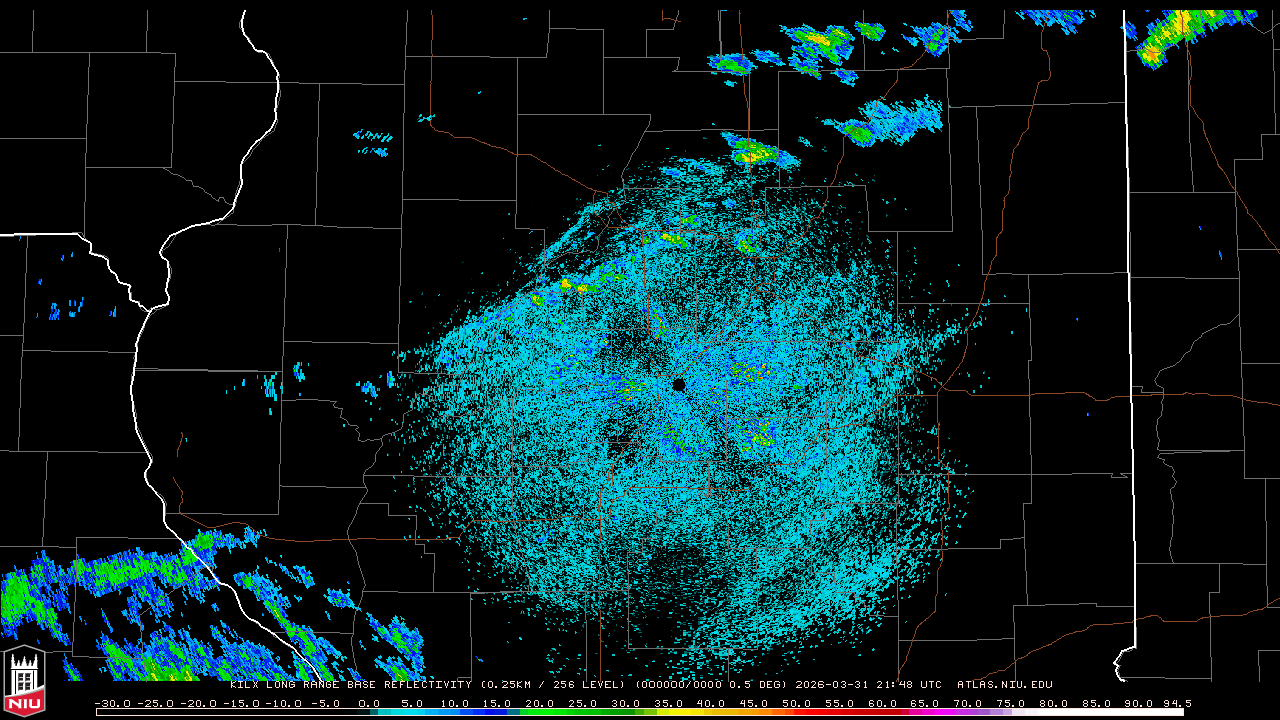Image resolution: width=1280 pixels, height=720 pixels.
Task: Pick the yellow 40.0 dBZ color on scale
Action: coord(711,712)
